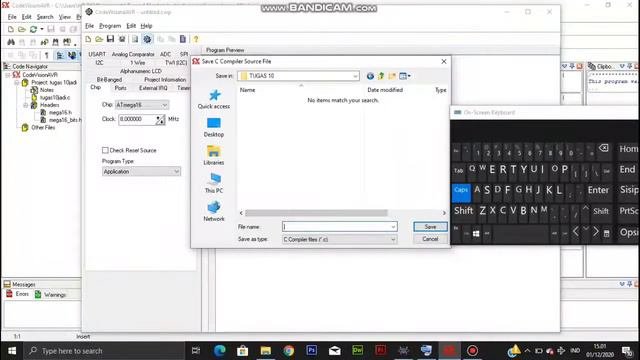Click scroll right arrow in file list

click(444, 213)
